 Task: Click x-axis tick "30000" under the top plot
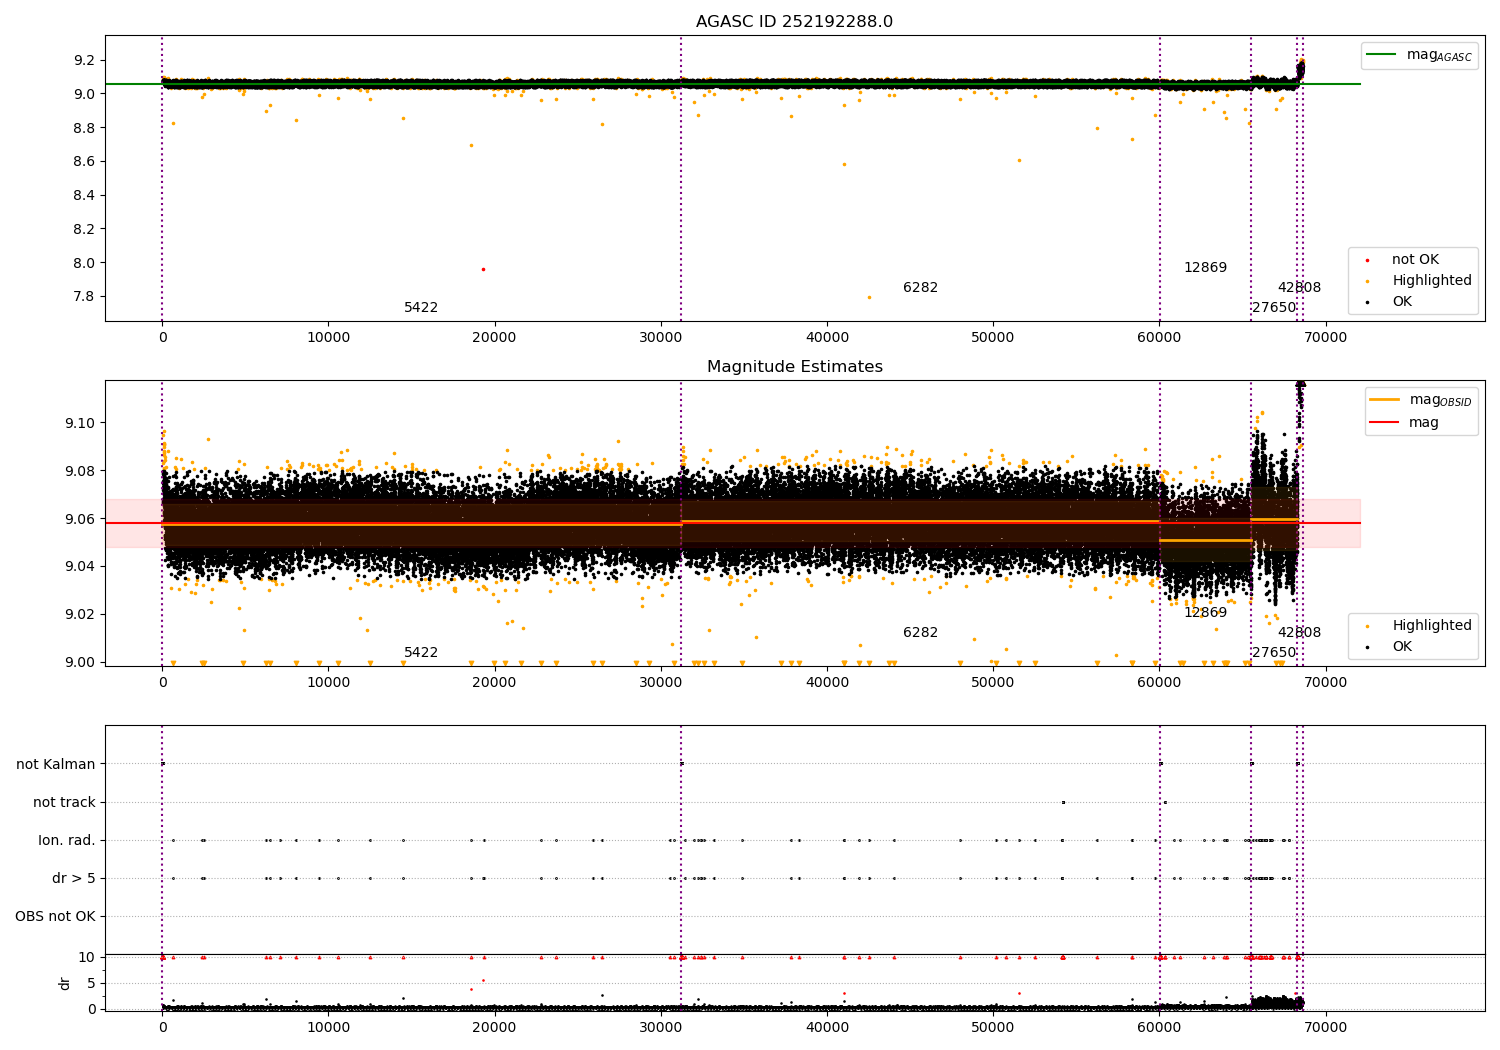click(660, 338)
